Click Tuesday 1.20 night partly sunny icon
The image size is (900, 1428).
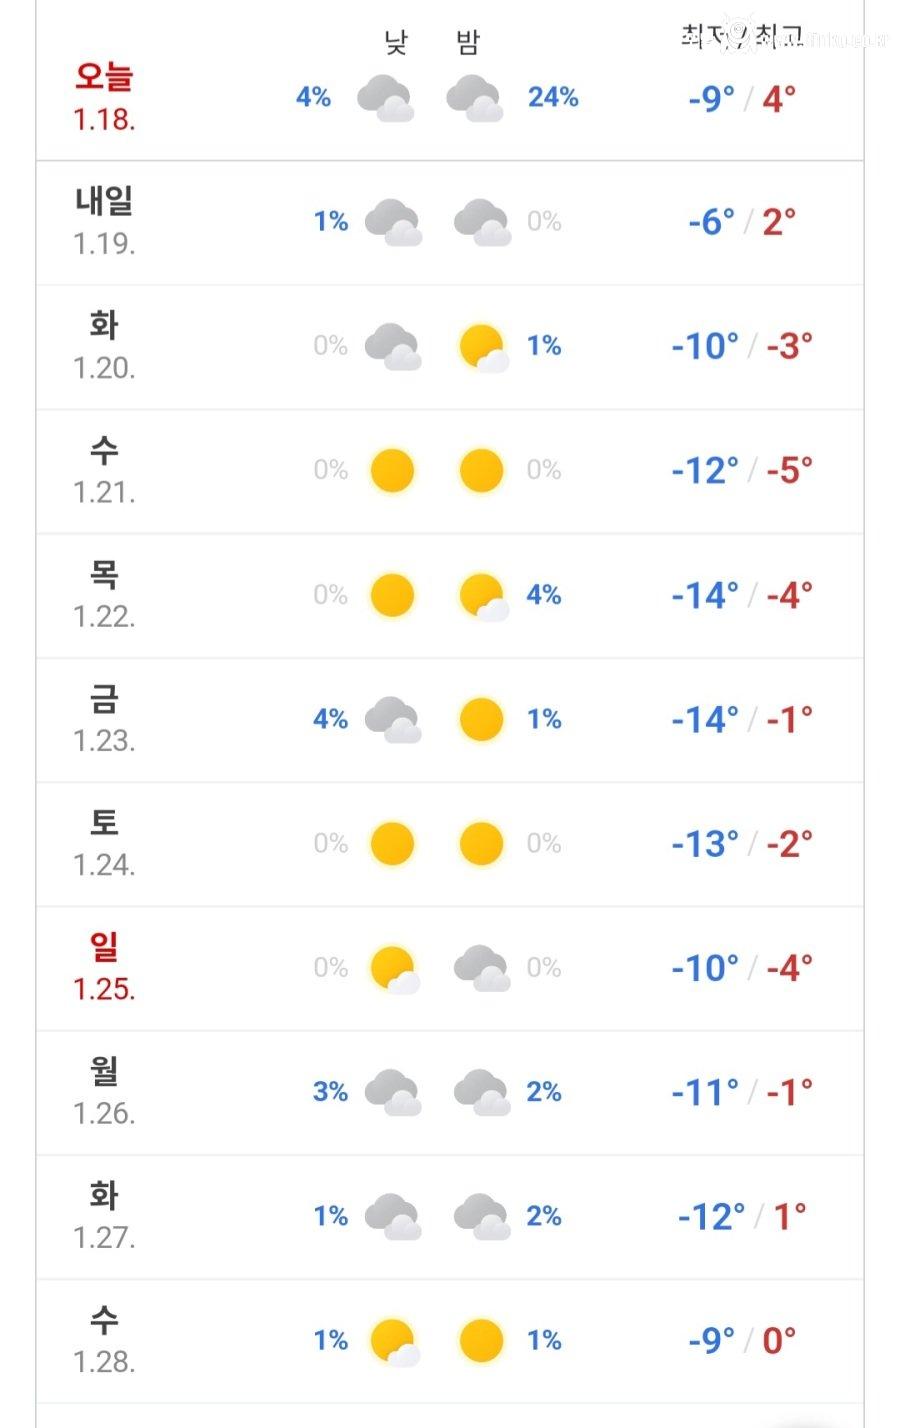click(482, 347)
